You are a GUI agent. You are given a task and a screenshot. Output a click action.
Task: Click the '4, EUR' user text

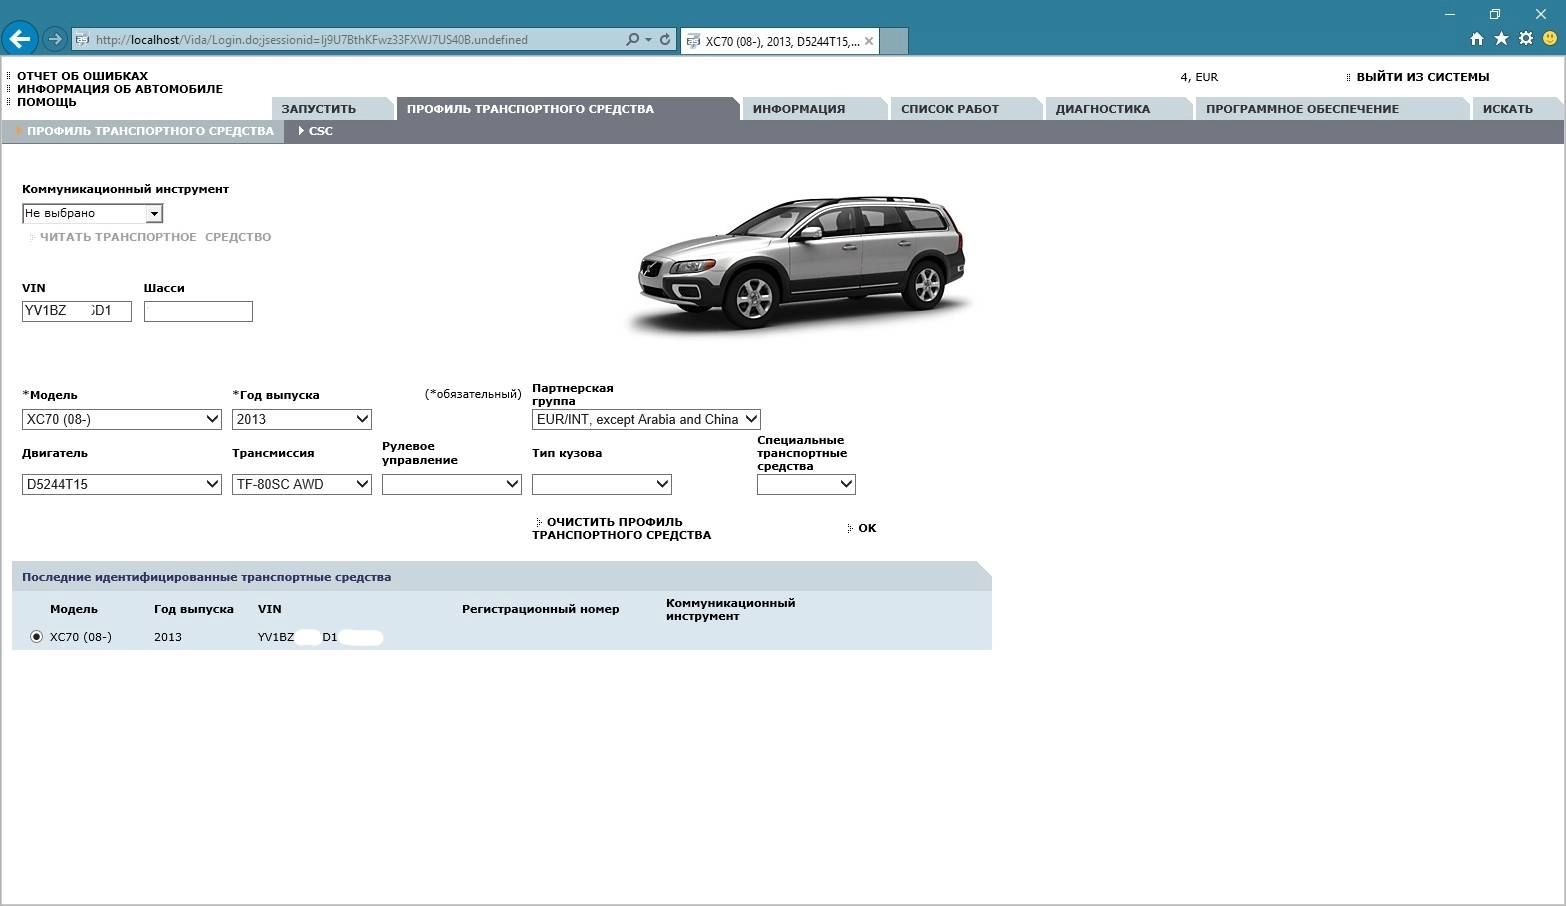coord(1199,77)
